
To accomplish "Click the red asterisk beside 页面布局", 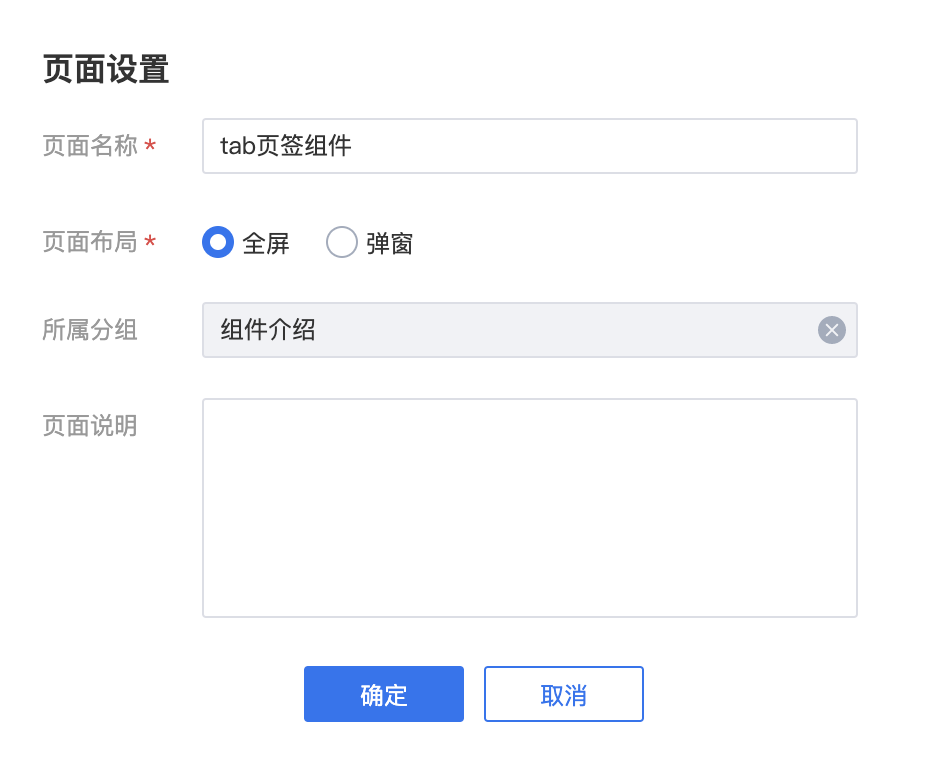I will 150,243.
